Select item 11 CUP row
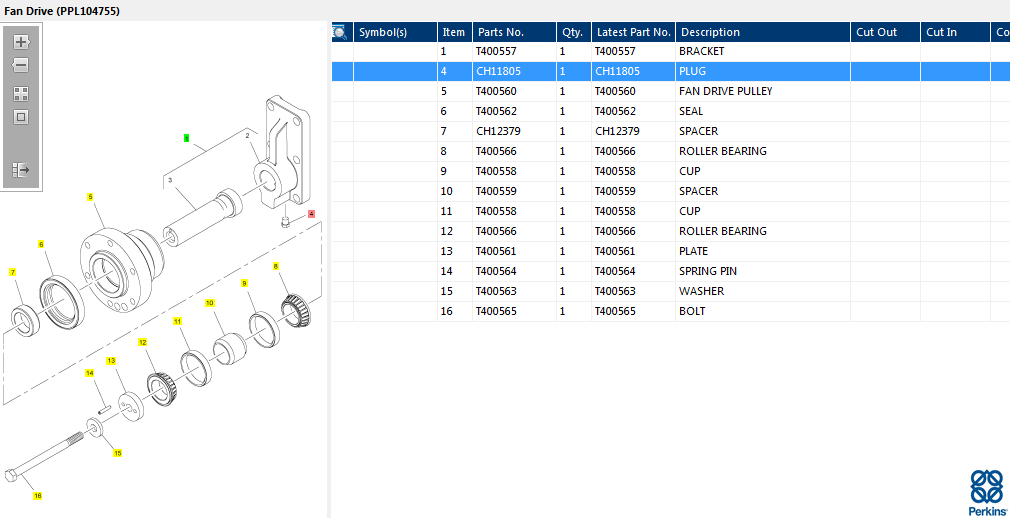 tap(671, 211)
